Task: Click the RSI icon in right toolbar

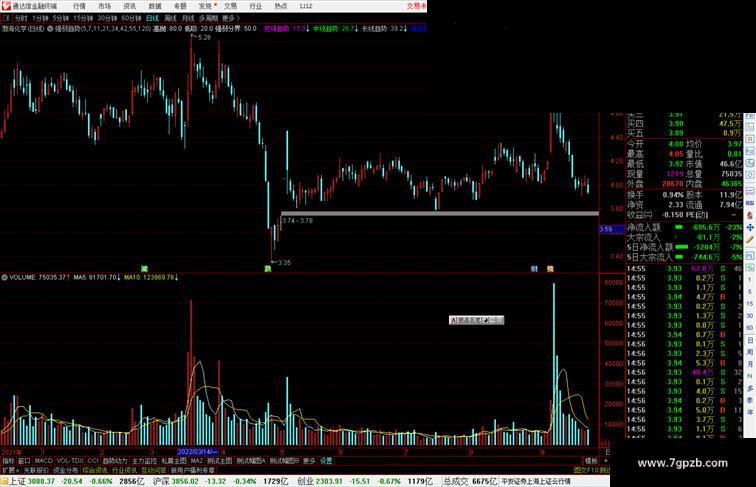Action: (750, 203)
